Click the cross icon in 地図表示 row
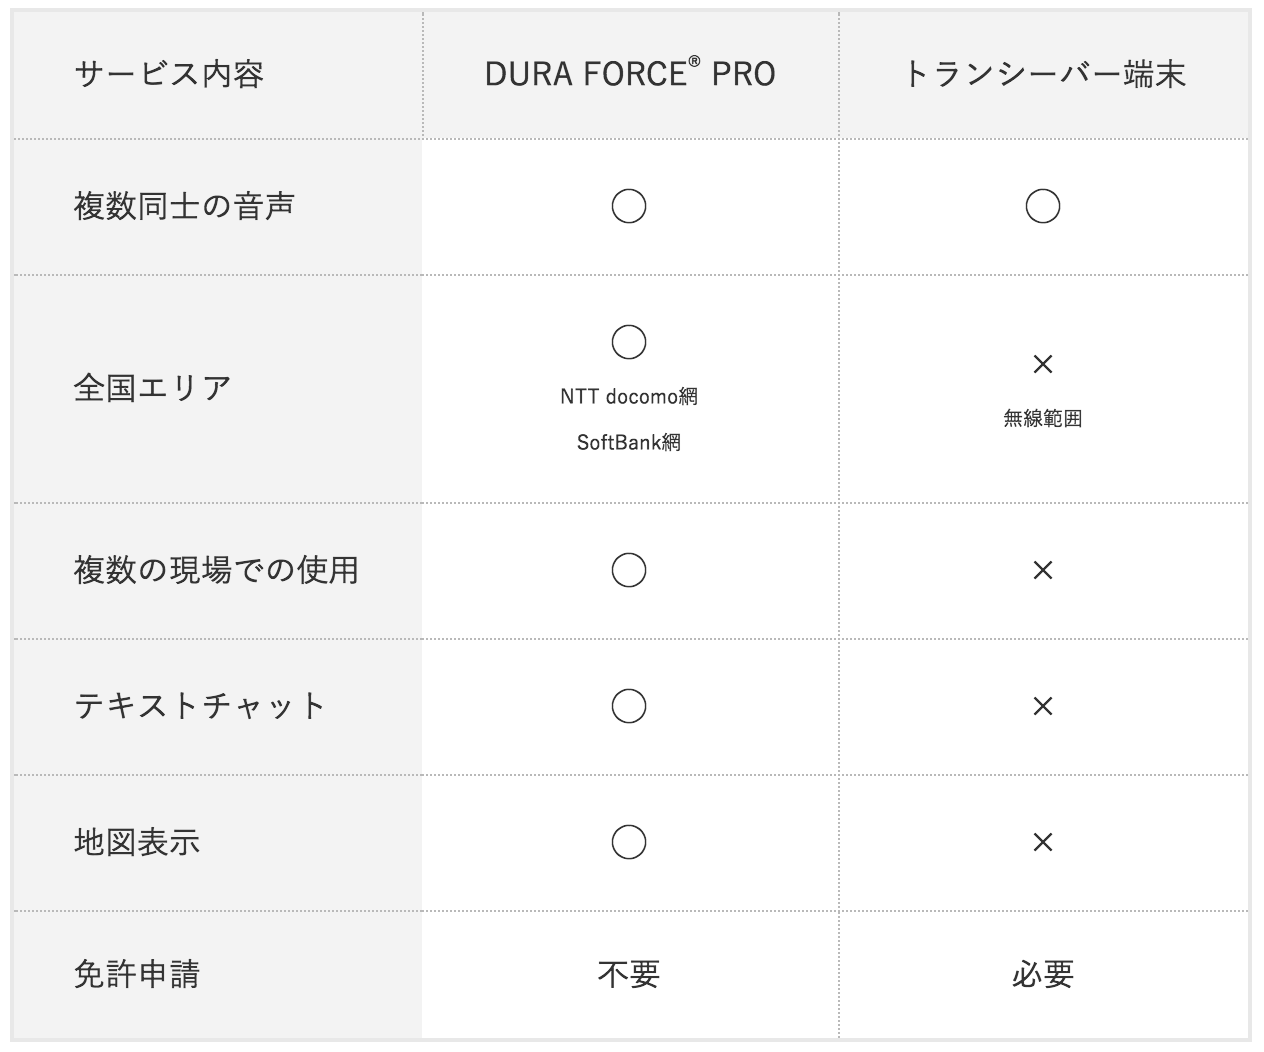The image size is (1264, 1052). click(x=1043, y=842)
